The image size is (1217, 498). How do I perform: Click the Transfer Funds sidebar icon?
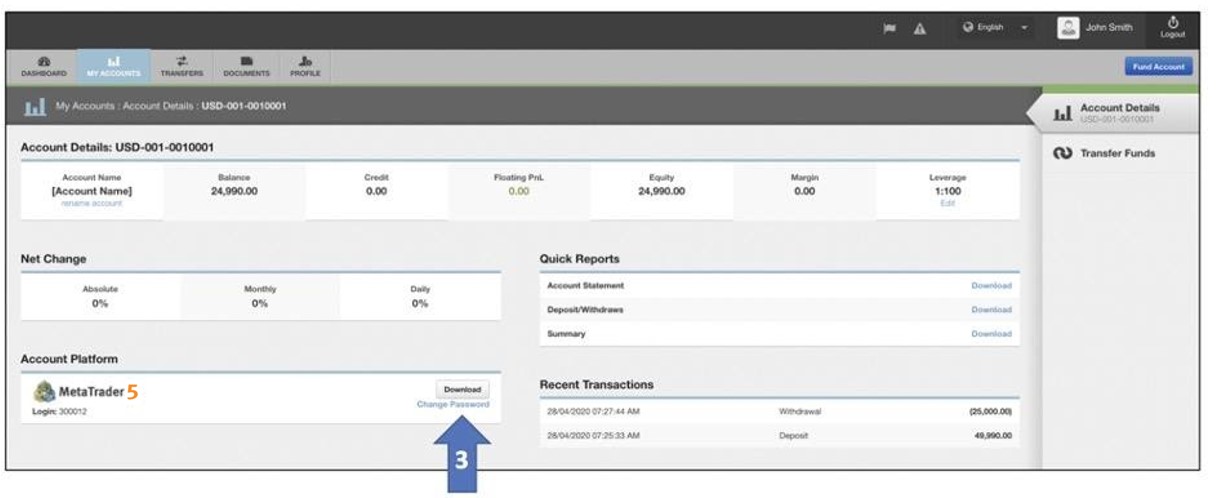click(x=1062, y=154)
